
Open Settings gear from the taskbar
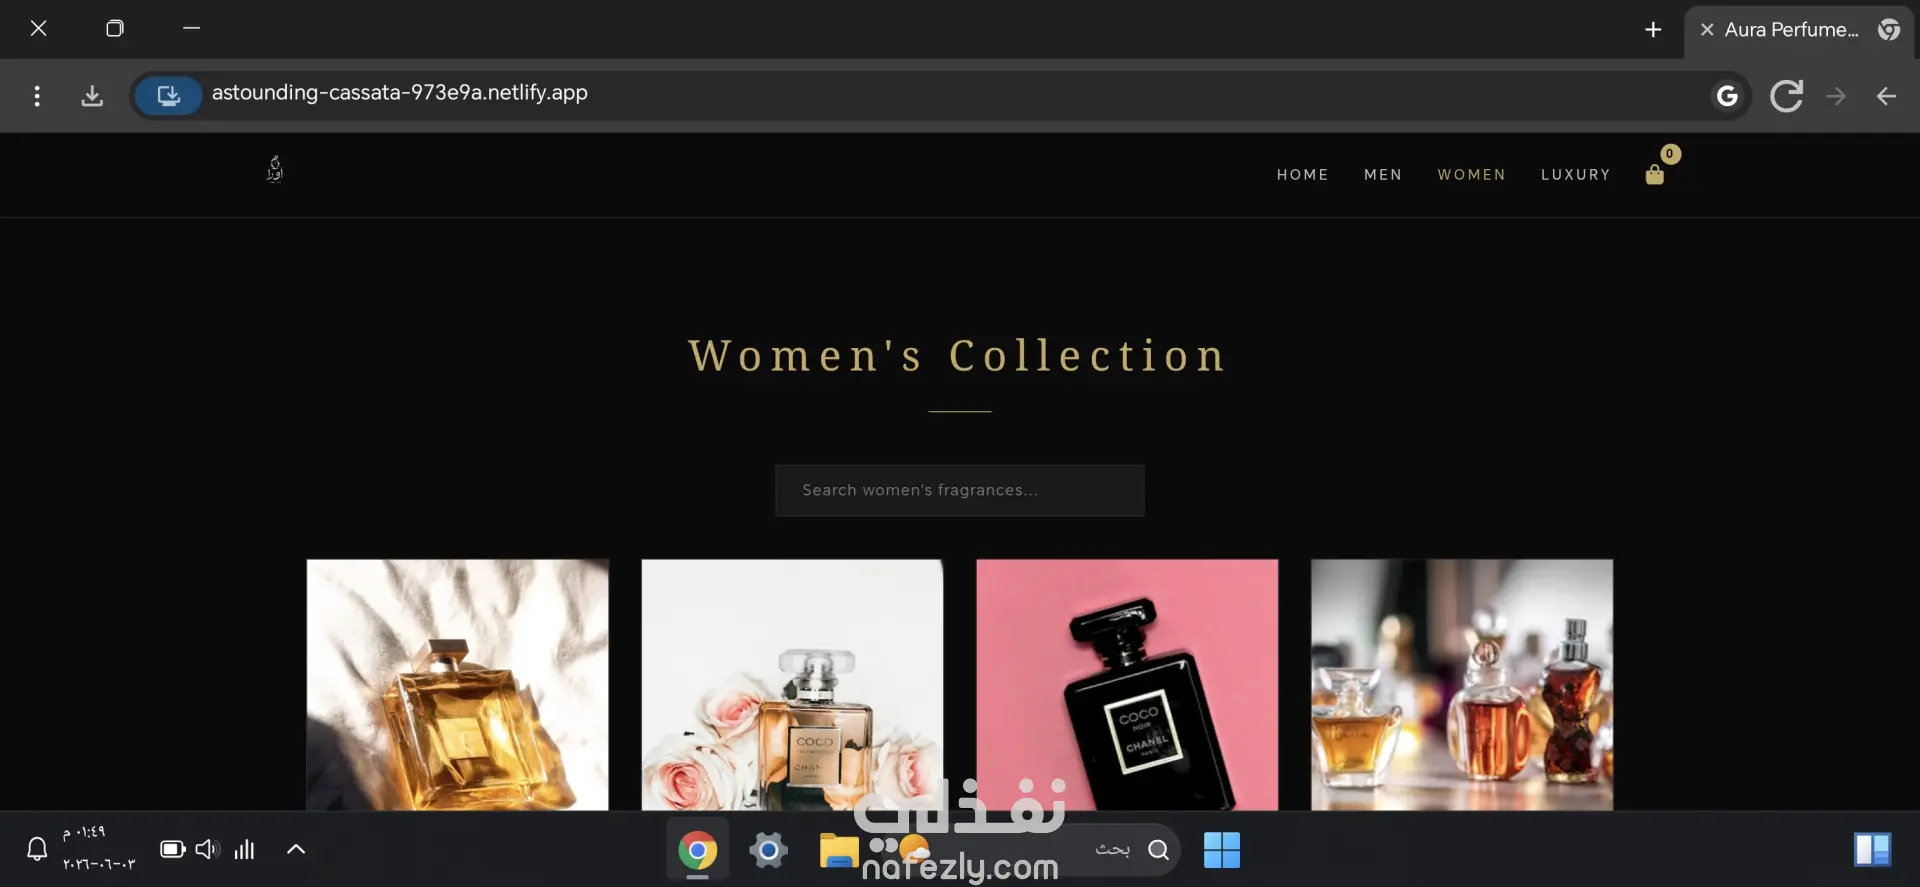click(768, 850)
